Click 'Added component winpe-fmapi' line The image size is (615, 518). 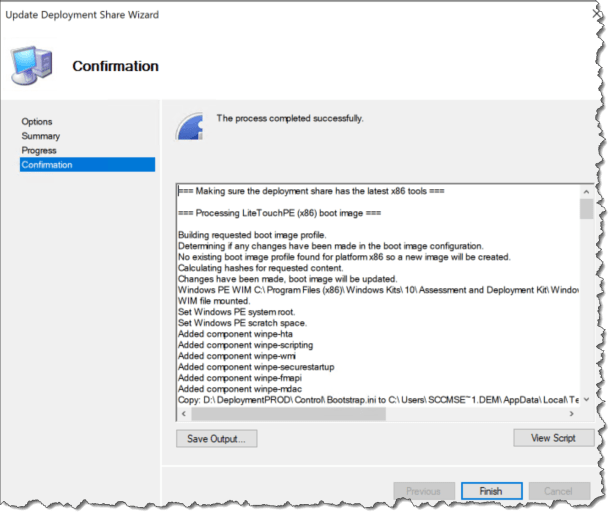point(240,378)
